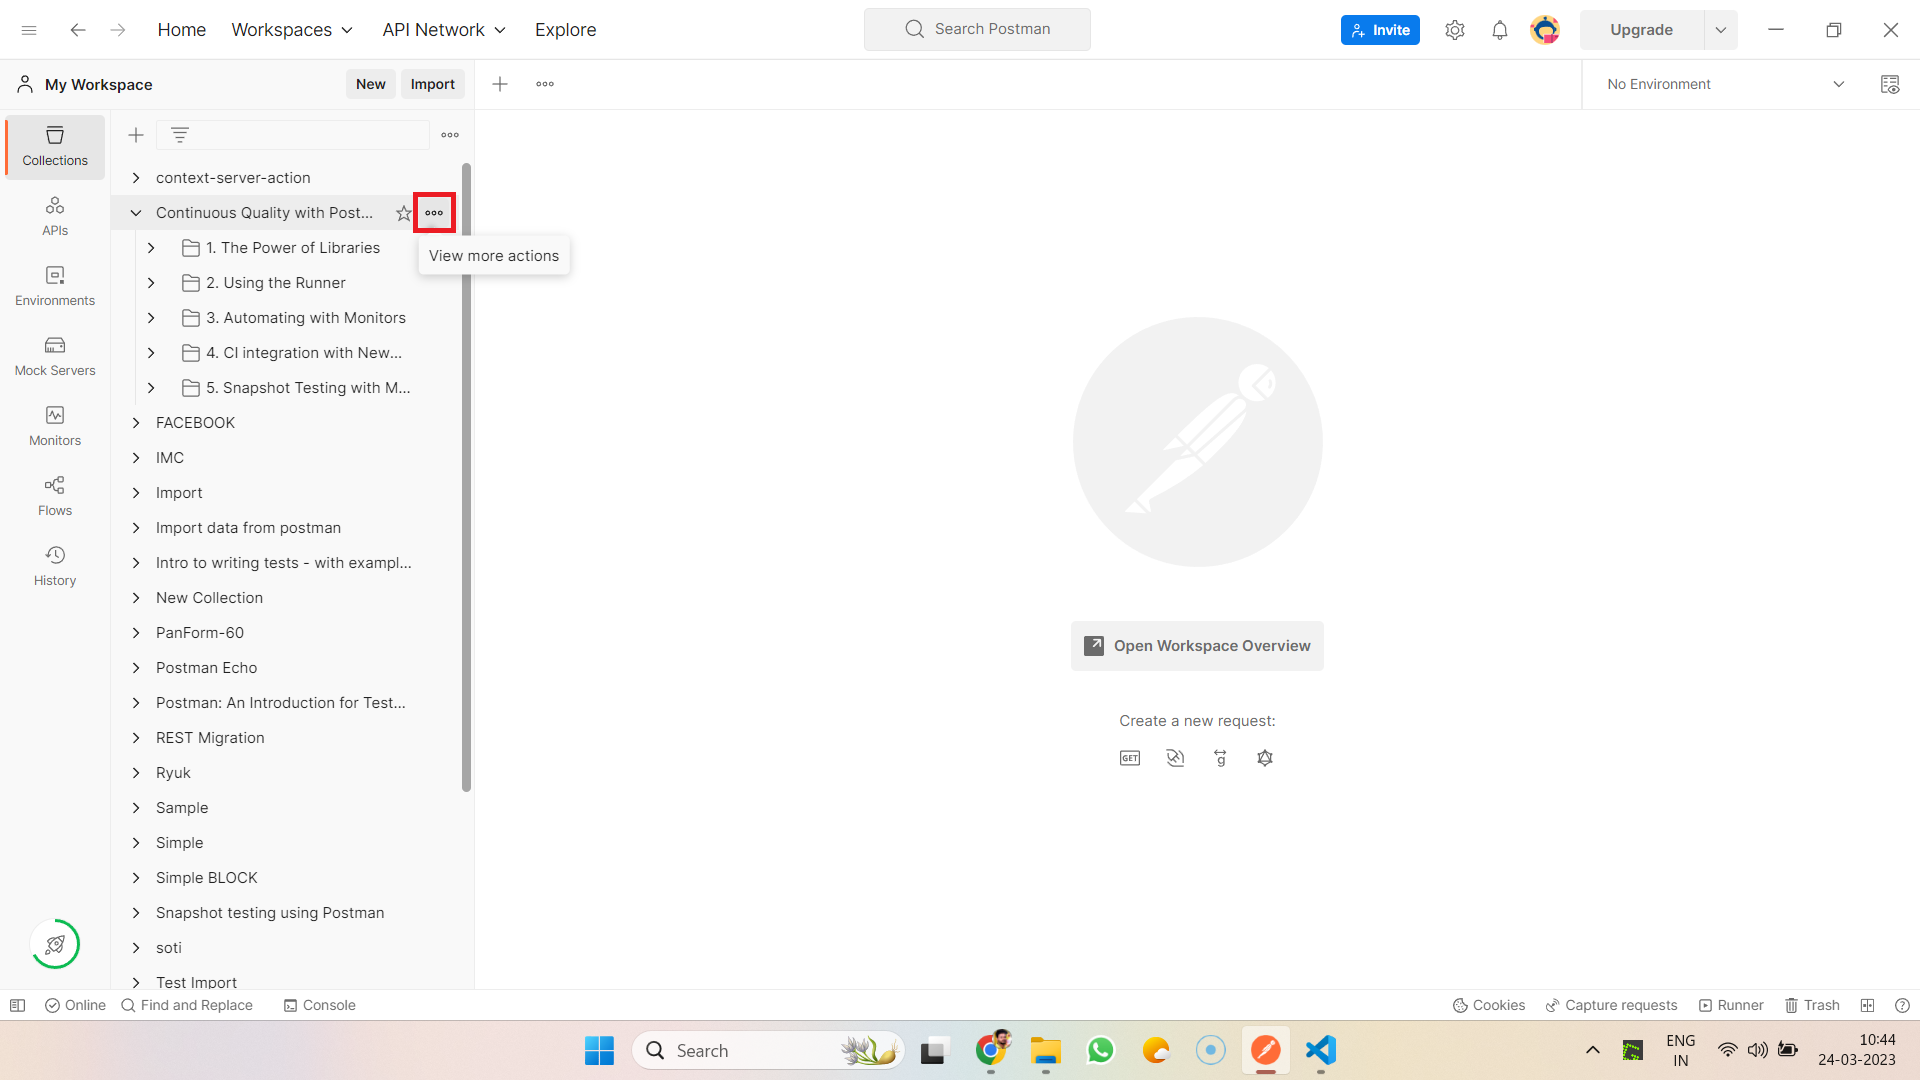Open Visual Studio Code from taskbar
The width and height of the screenshot is (1920, 1080).
[1320, 1050]
